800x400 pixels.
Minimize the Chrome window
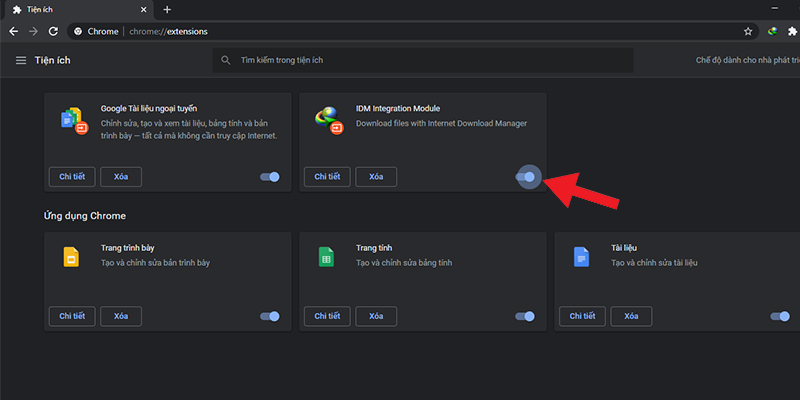774,9
